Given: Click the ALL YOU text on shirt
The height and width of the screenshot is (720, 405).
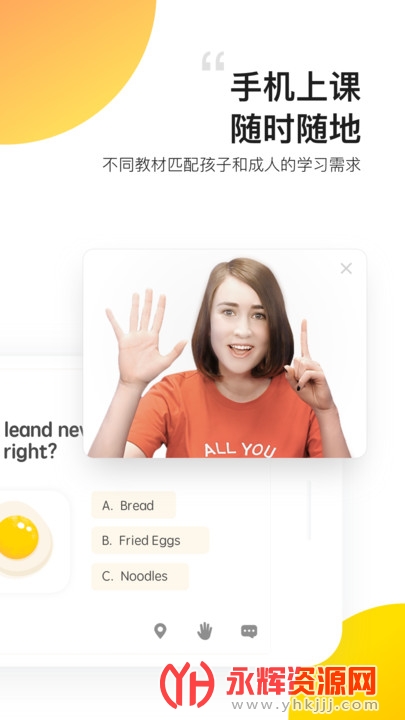Looking at the screenshot, I should coord(240,449).
